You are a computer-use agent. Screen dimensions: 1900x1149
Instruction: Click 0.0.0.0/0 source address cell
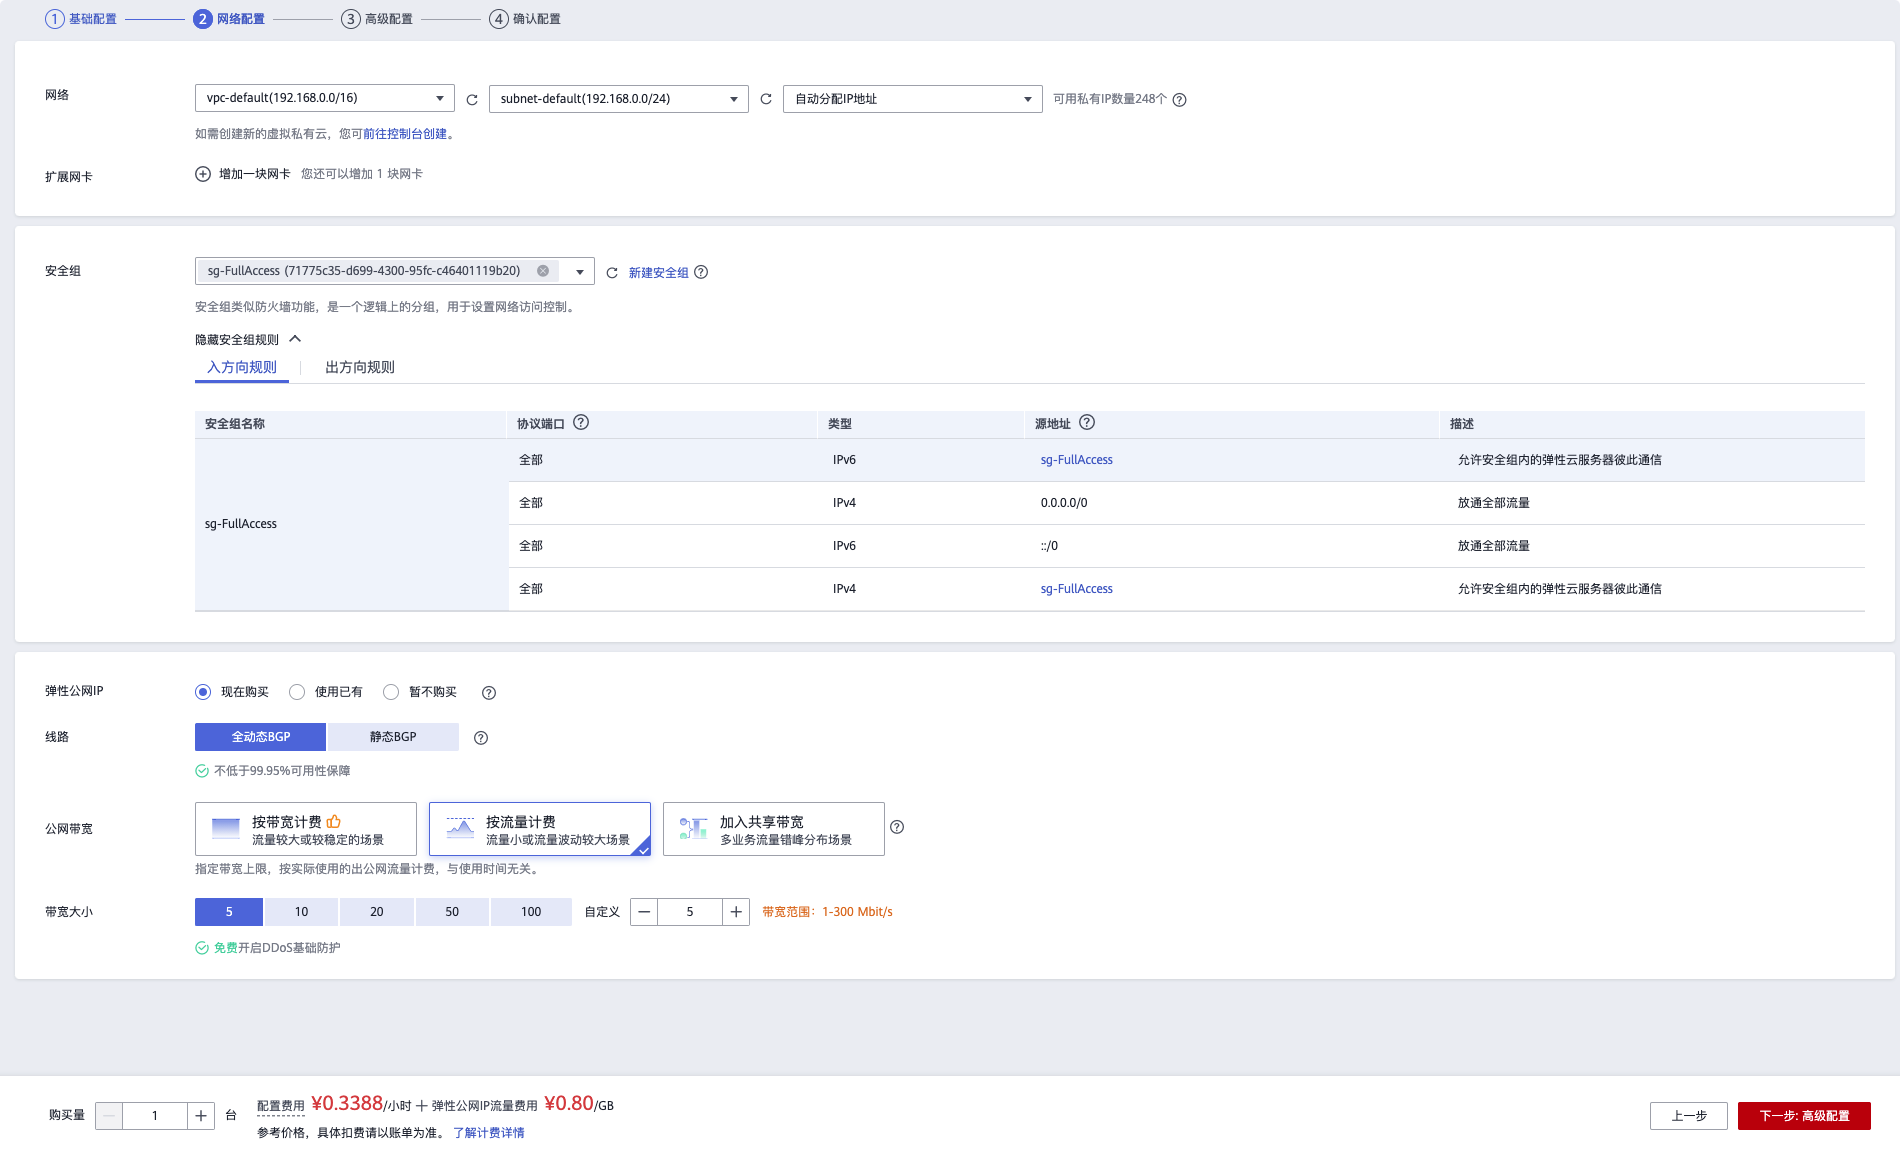click(1064, 503)
